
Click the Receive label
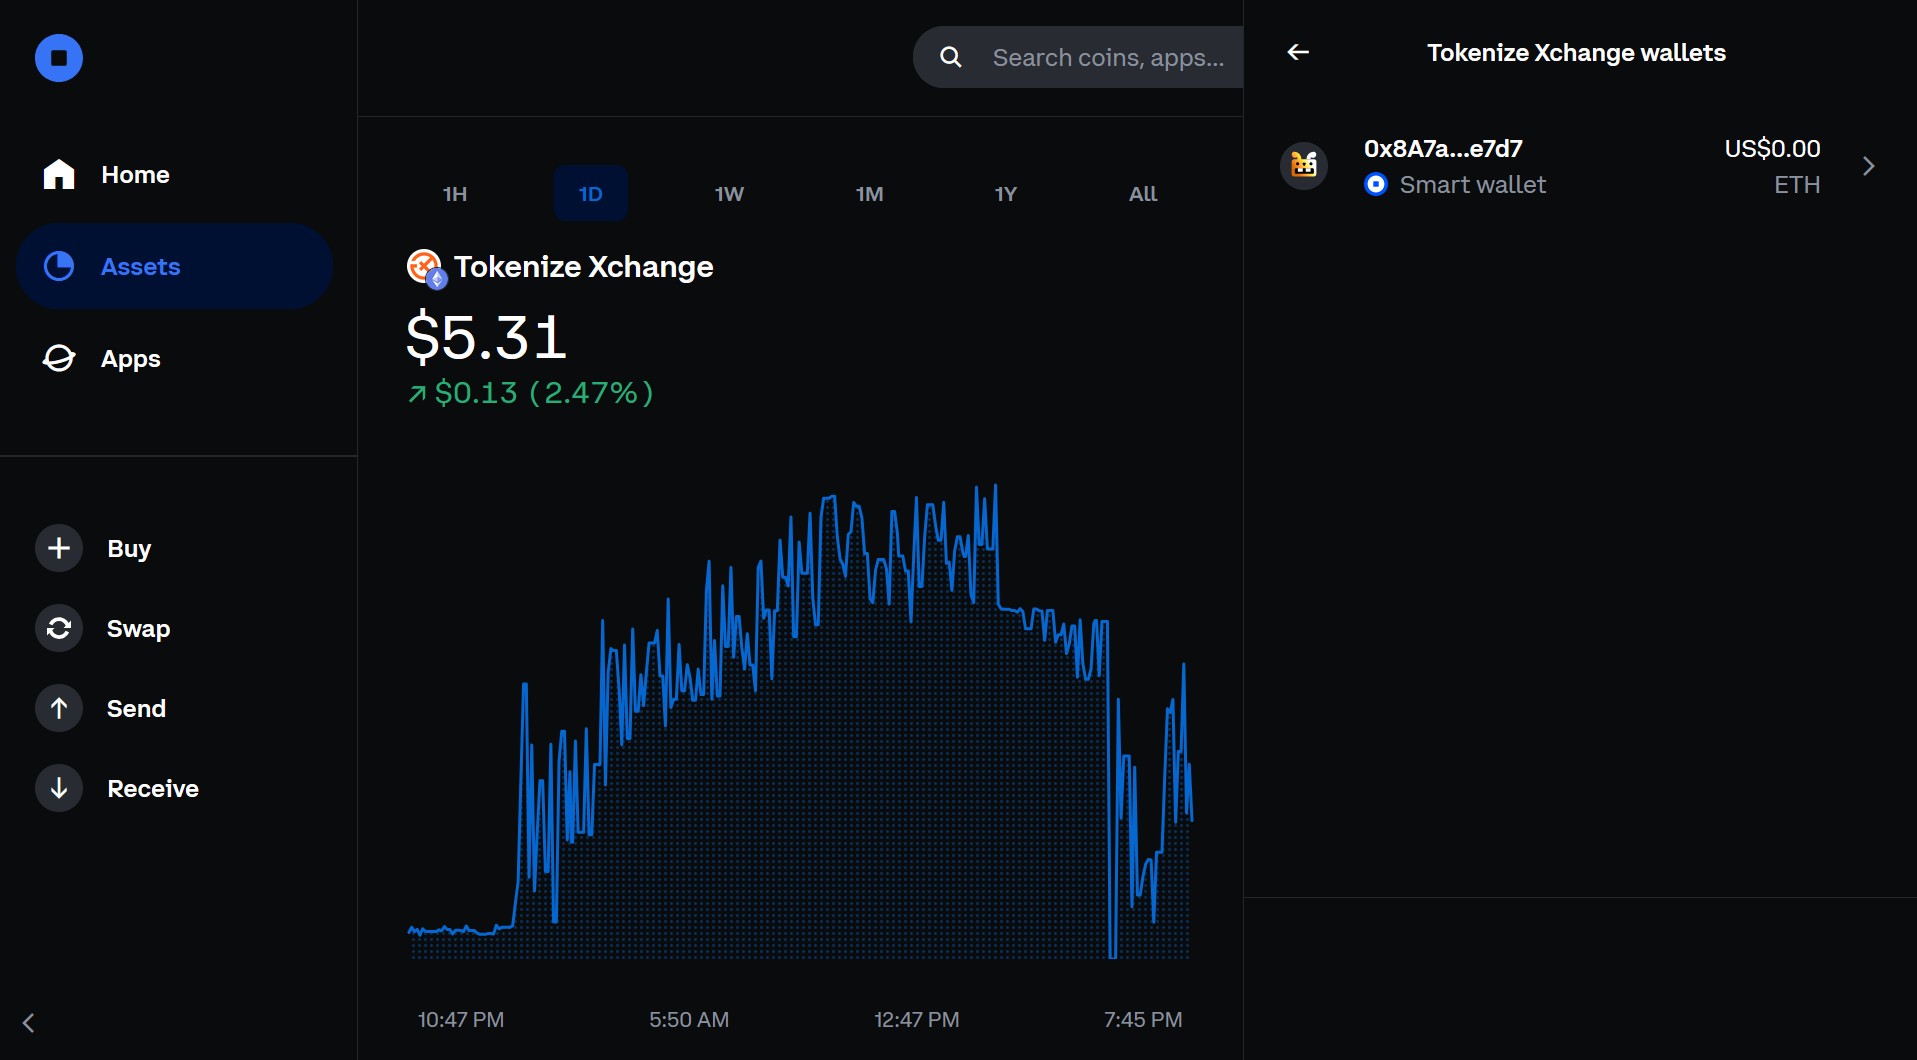click(153, 789)
